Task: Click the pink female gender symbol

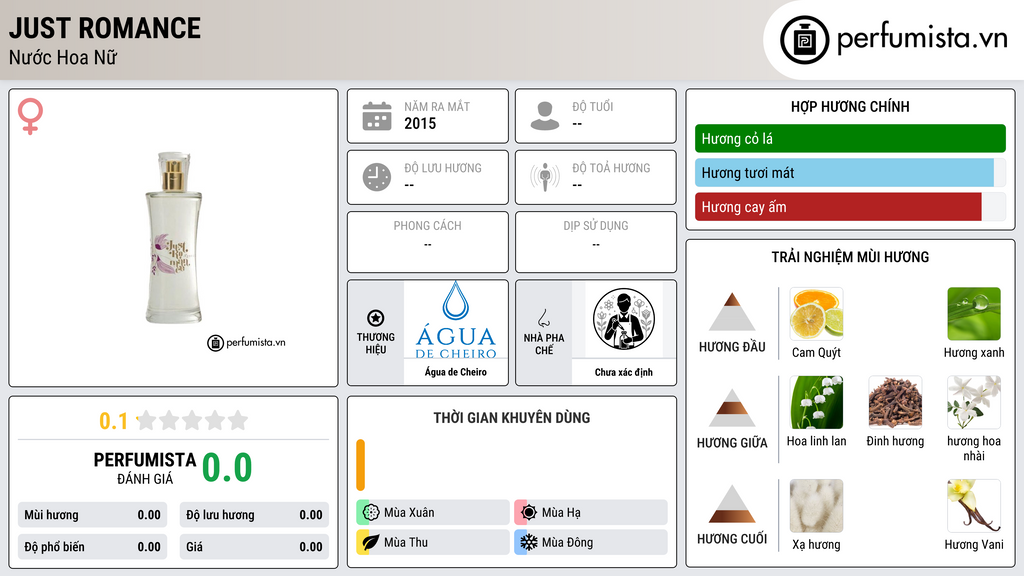Action: [x=30, y=116]
